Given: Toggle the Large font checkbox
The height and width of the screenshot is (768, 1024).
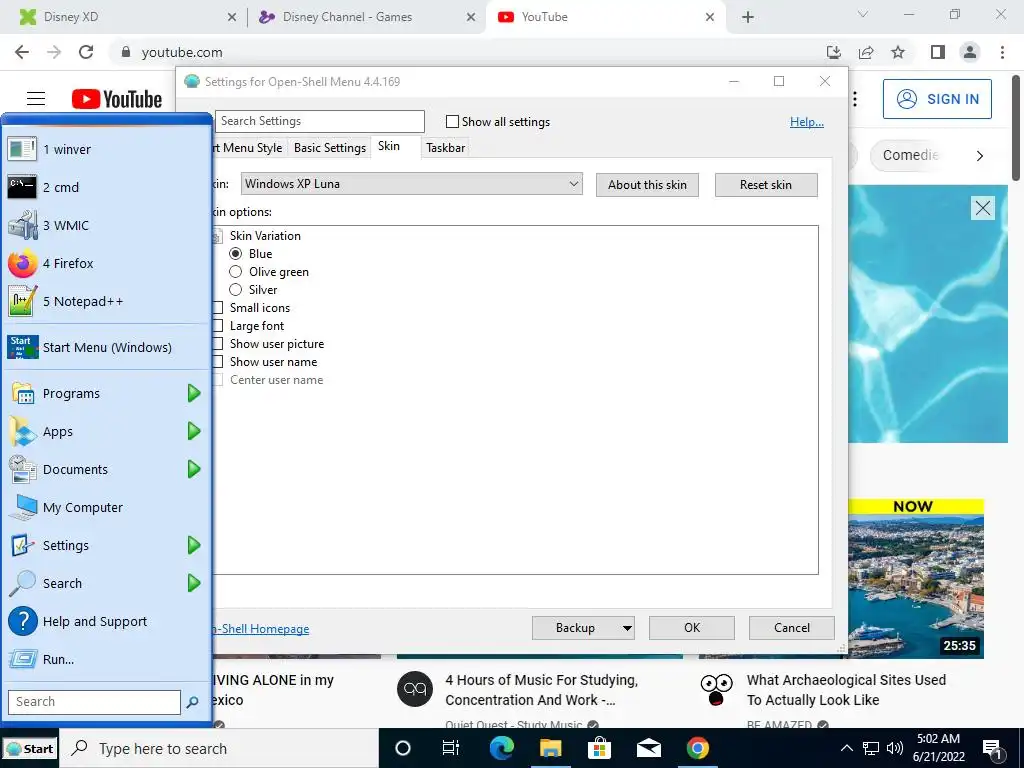Looking at the screenshot, I should [x=217, y=326].
